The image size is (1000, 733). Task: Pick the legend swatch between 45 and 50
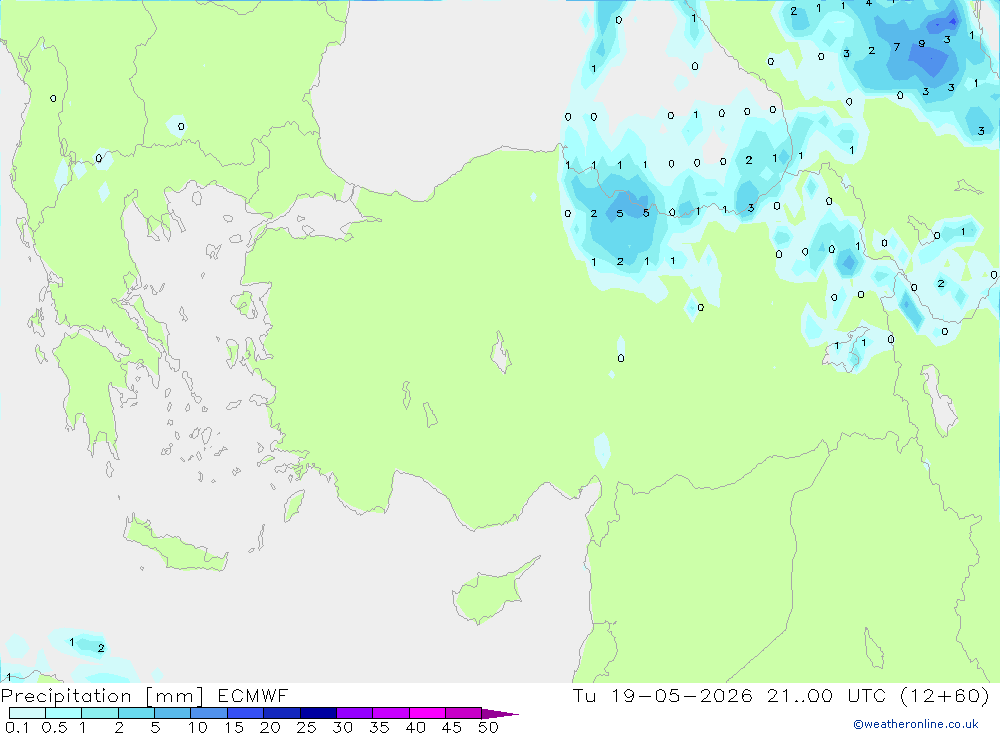tap(464, 713)
